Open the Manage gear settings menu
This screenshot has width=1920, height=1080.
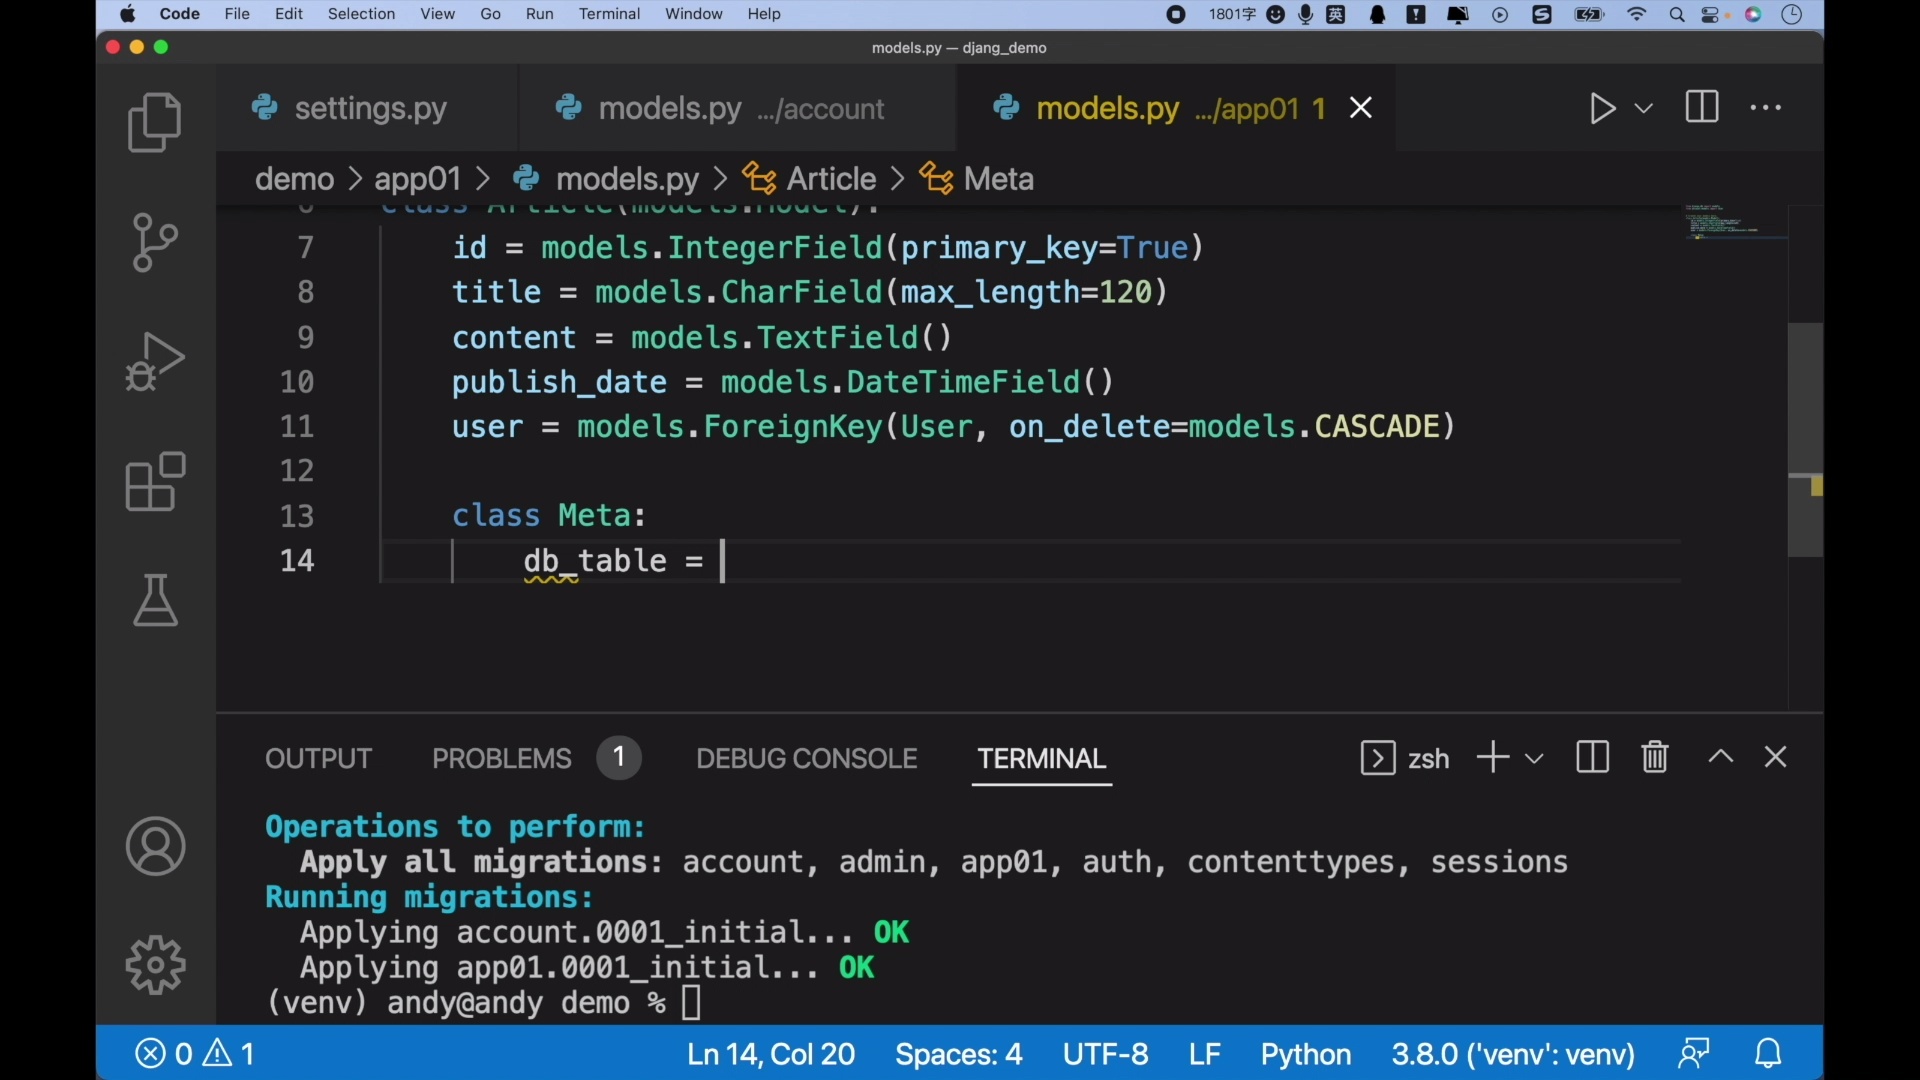(154, 964)
